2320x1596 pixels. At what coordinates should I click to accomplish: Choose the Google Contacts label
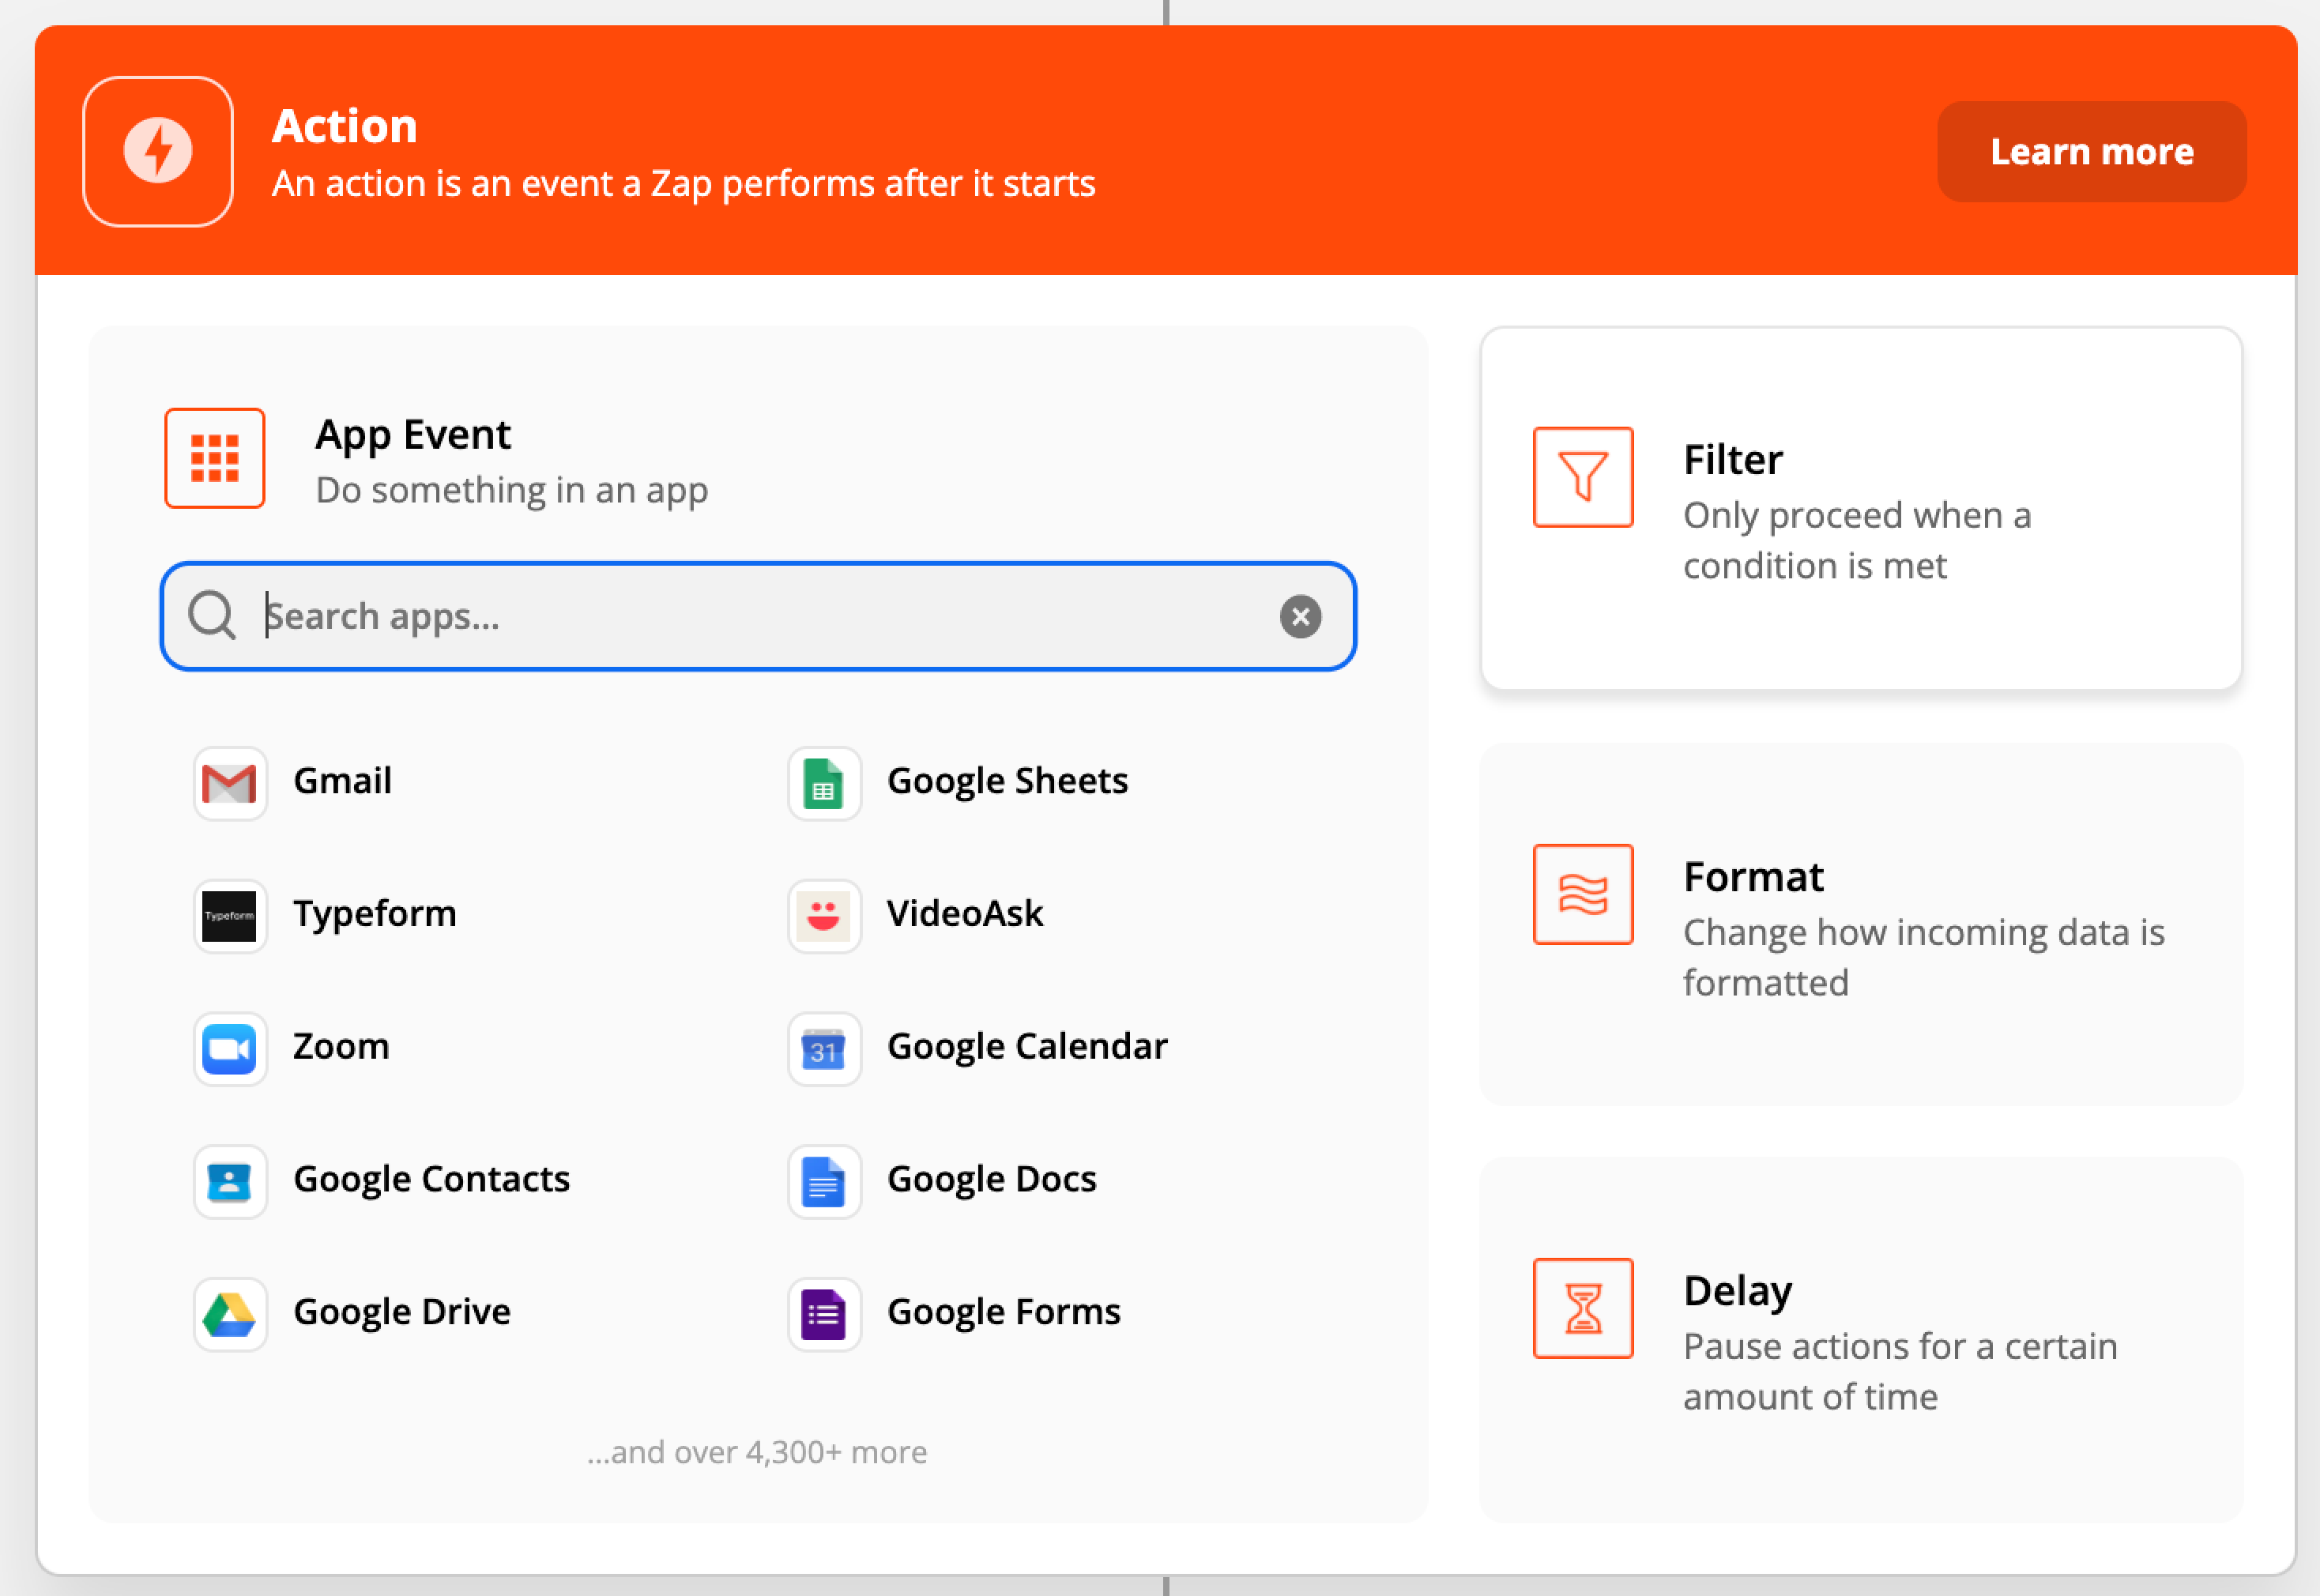coord(431,1180)
